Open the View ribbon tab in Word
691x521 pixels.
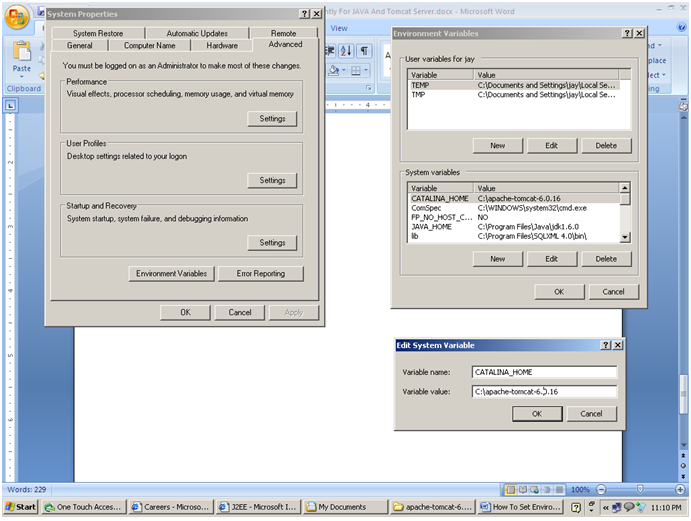[339, 28]
